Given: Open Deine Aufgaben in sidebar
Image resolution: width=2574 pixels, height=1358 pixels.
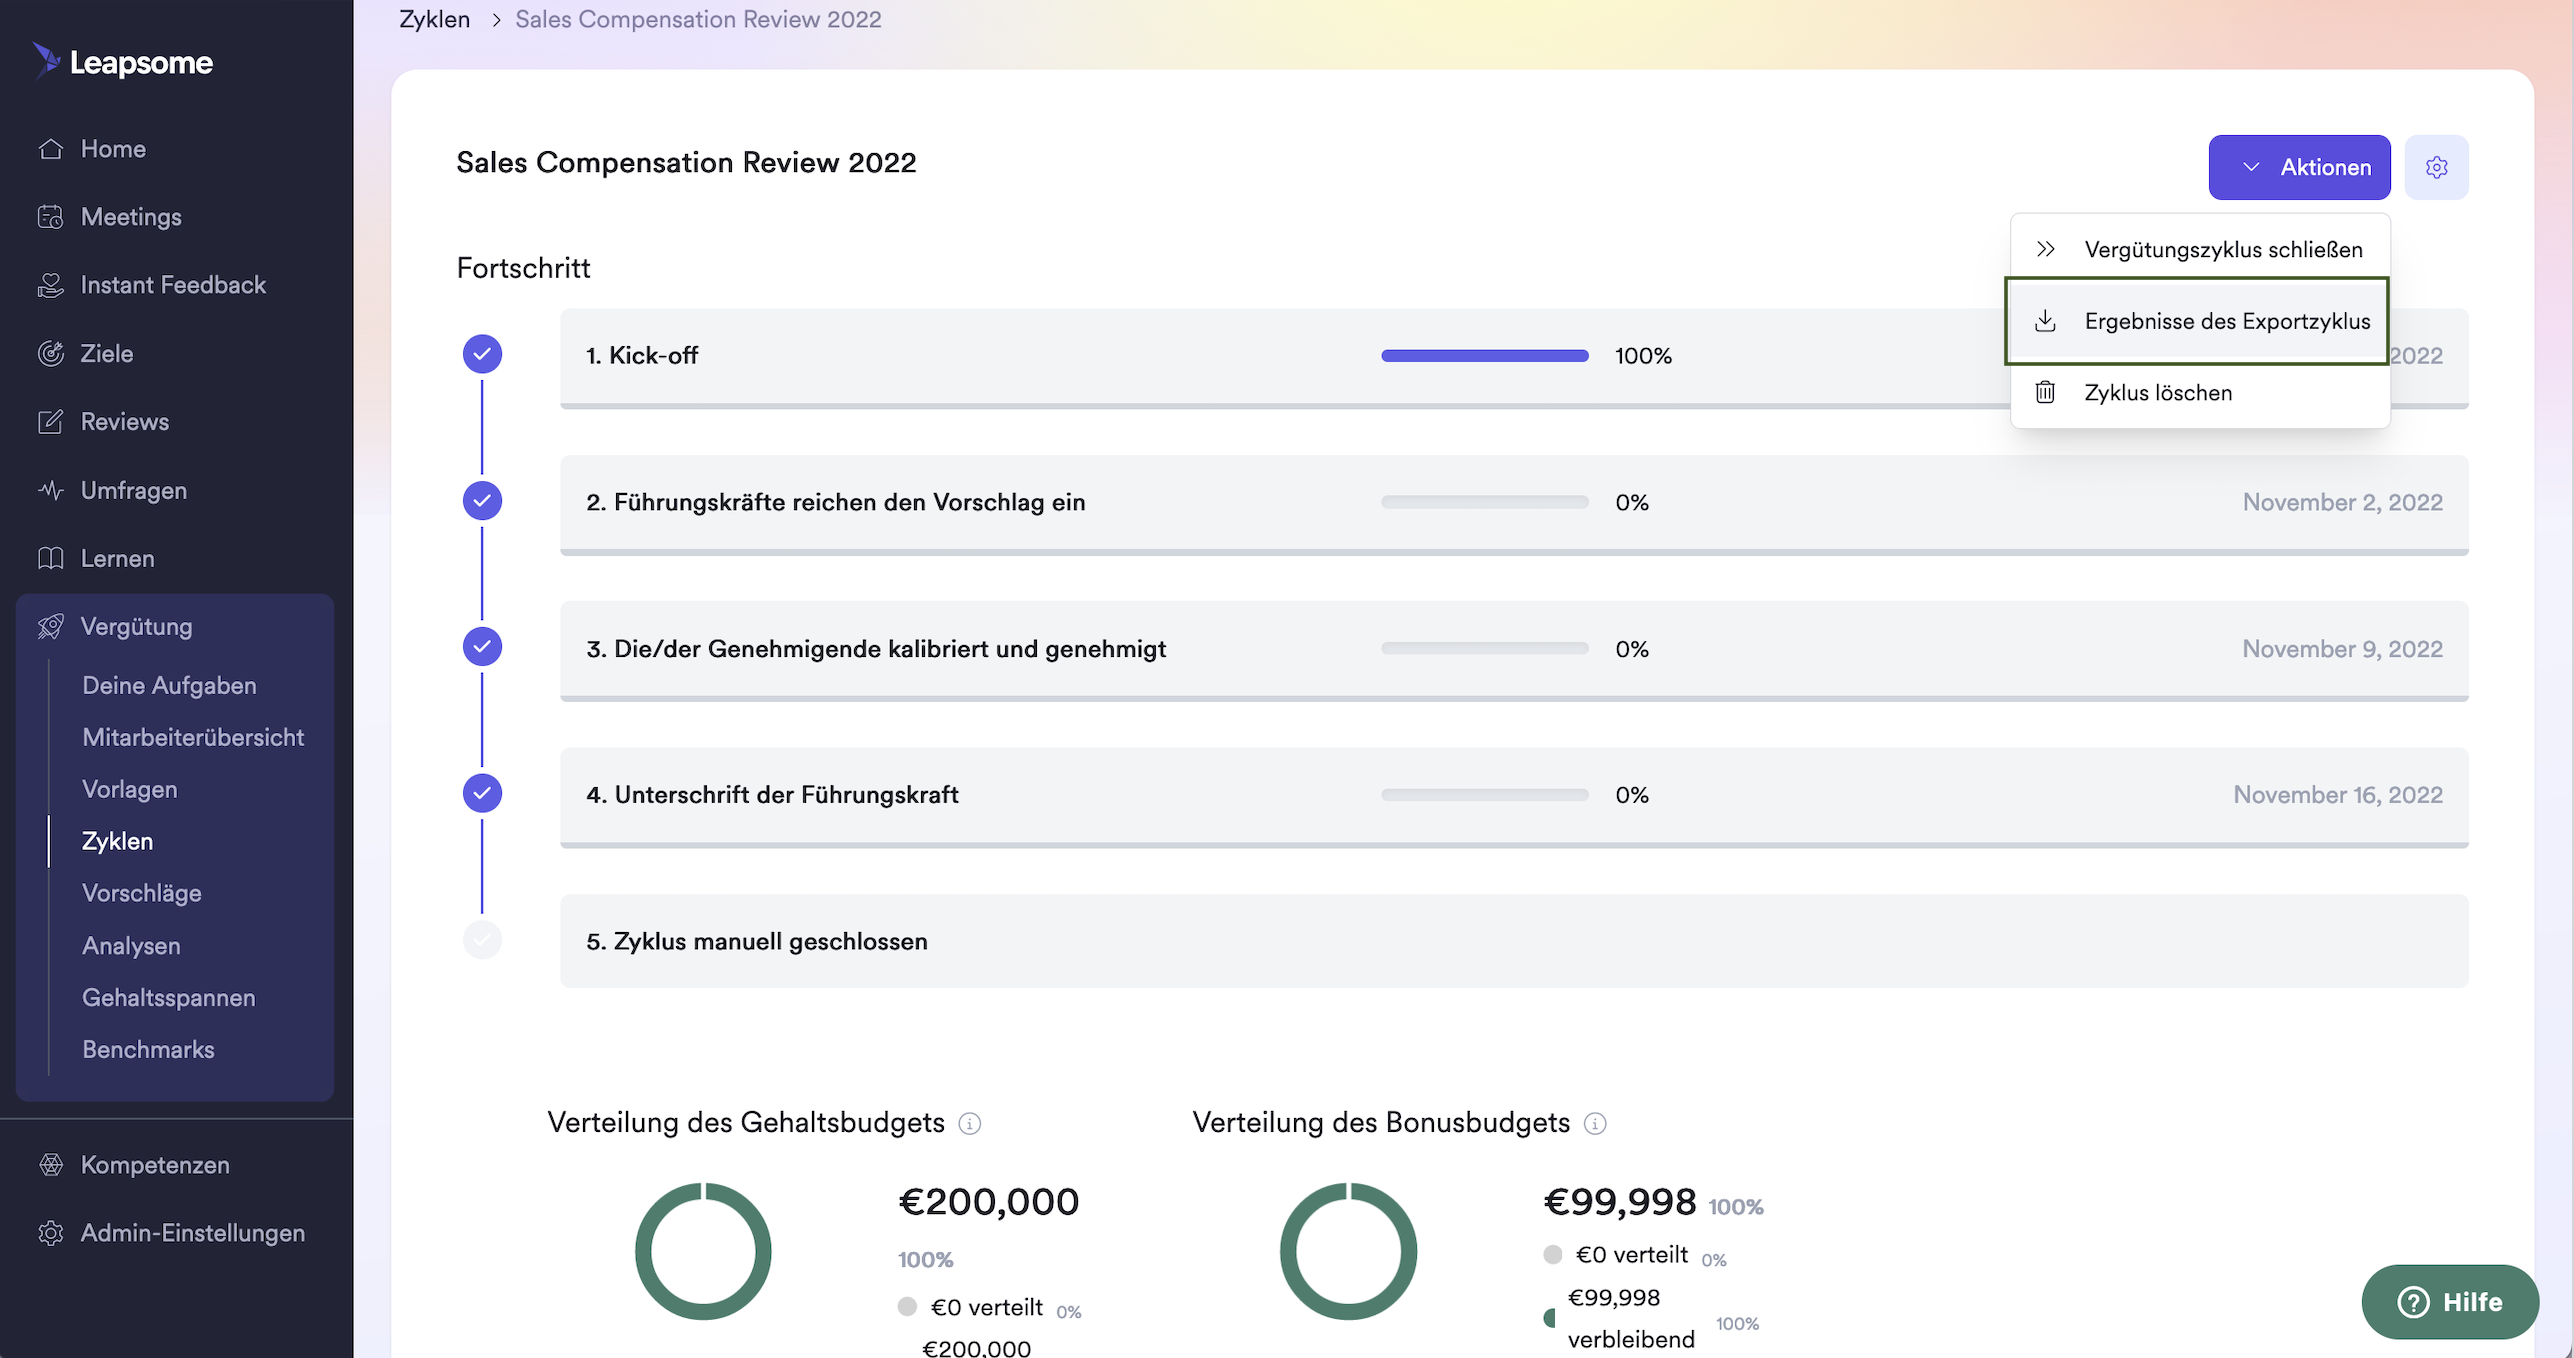Looking at the screenshot, I should coord(169,685).
